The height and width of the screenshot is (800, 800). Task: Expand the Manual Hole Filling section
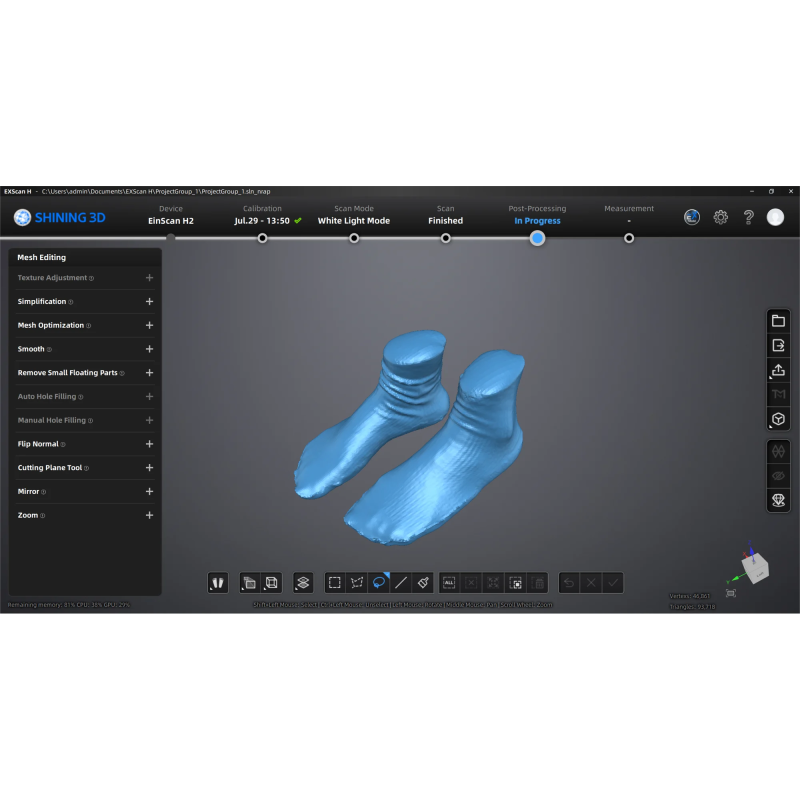click(149, 420)
